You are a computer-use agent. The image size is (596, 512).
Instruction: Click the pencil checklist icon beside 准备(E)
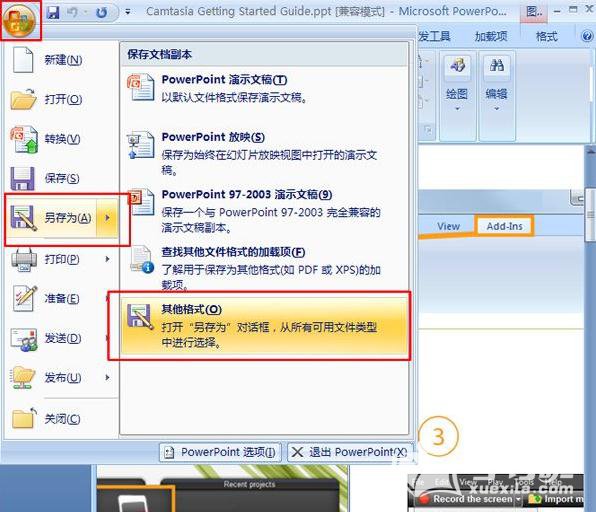coord(25,298)
